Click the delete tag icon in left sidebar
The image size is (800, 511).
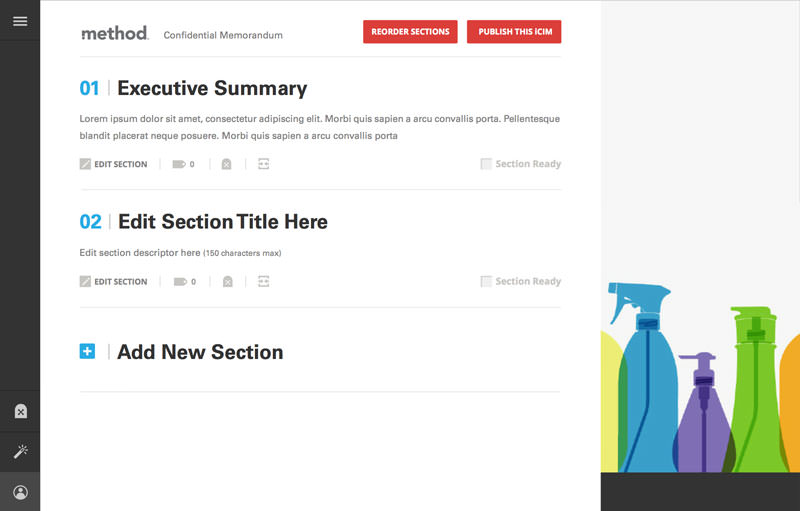tap(20, 411)
